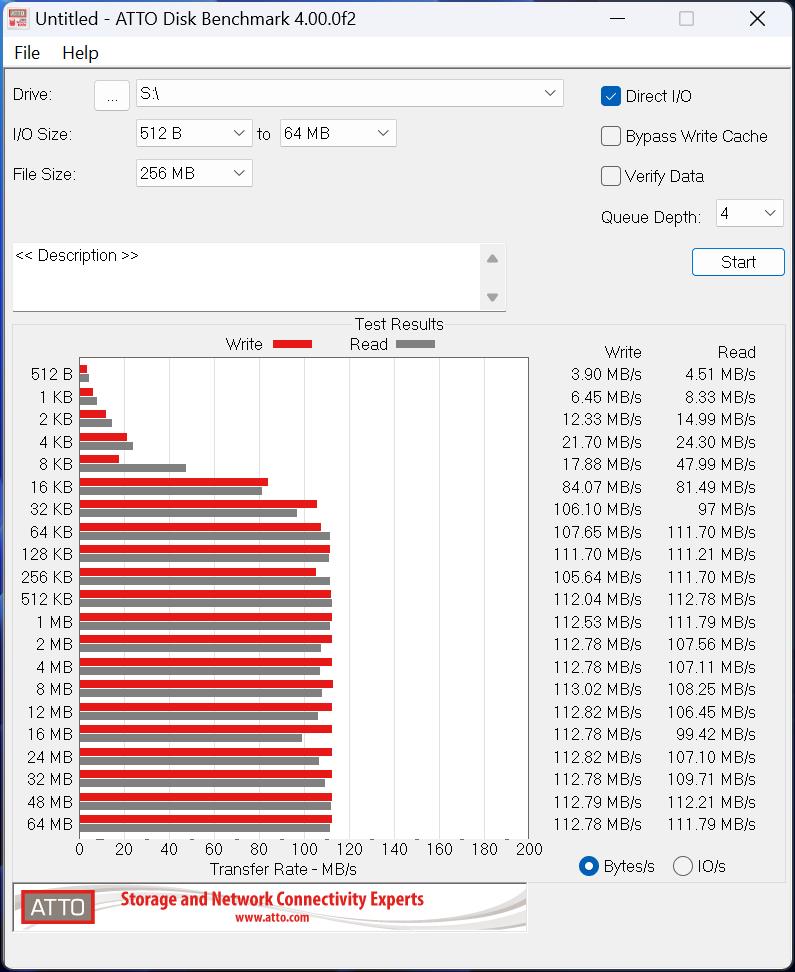
Task: Enable Bypass Write Cache checkbox
Action: click(x=611, y=136)
